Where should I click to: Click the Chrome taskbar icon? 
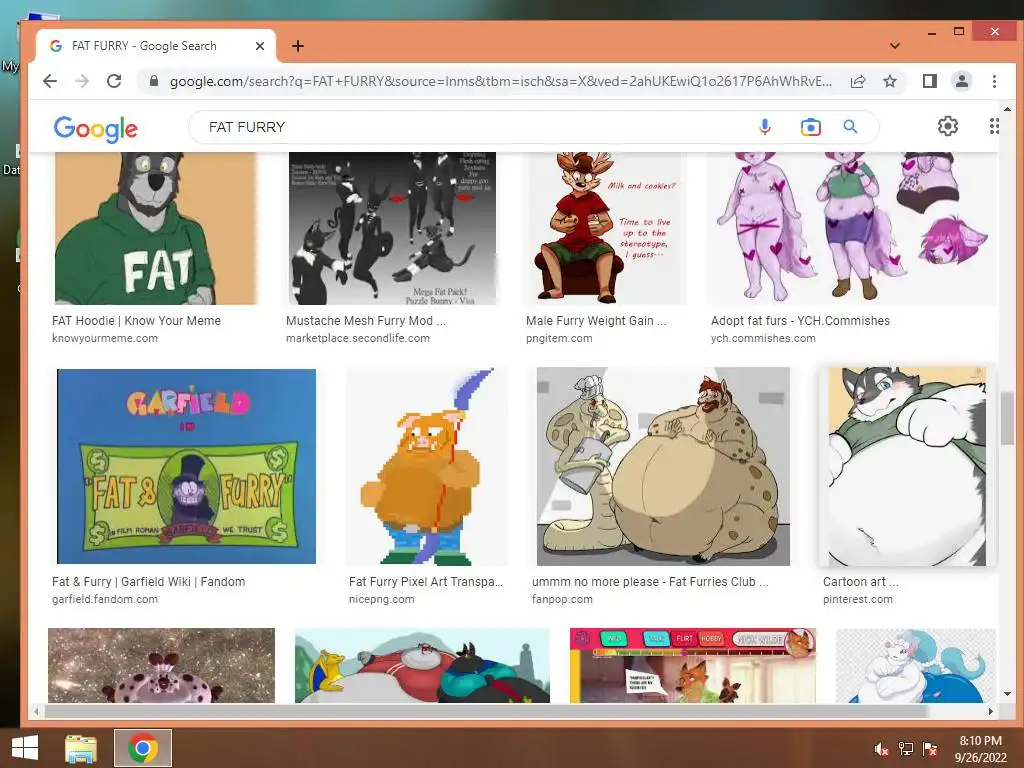coord(142,748)
